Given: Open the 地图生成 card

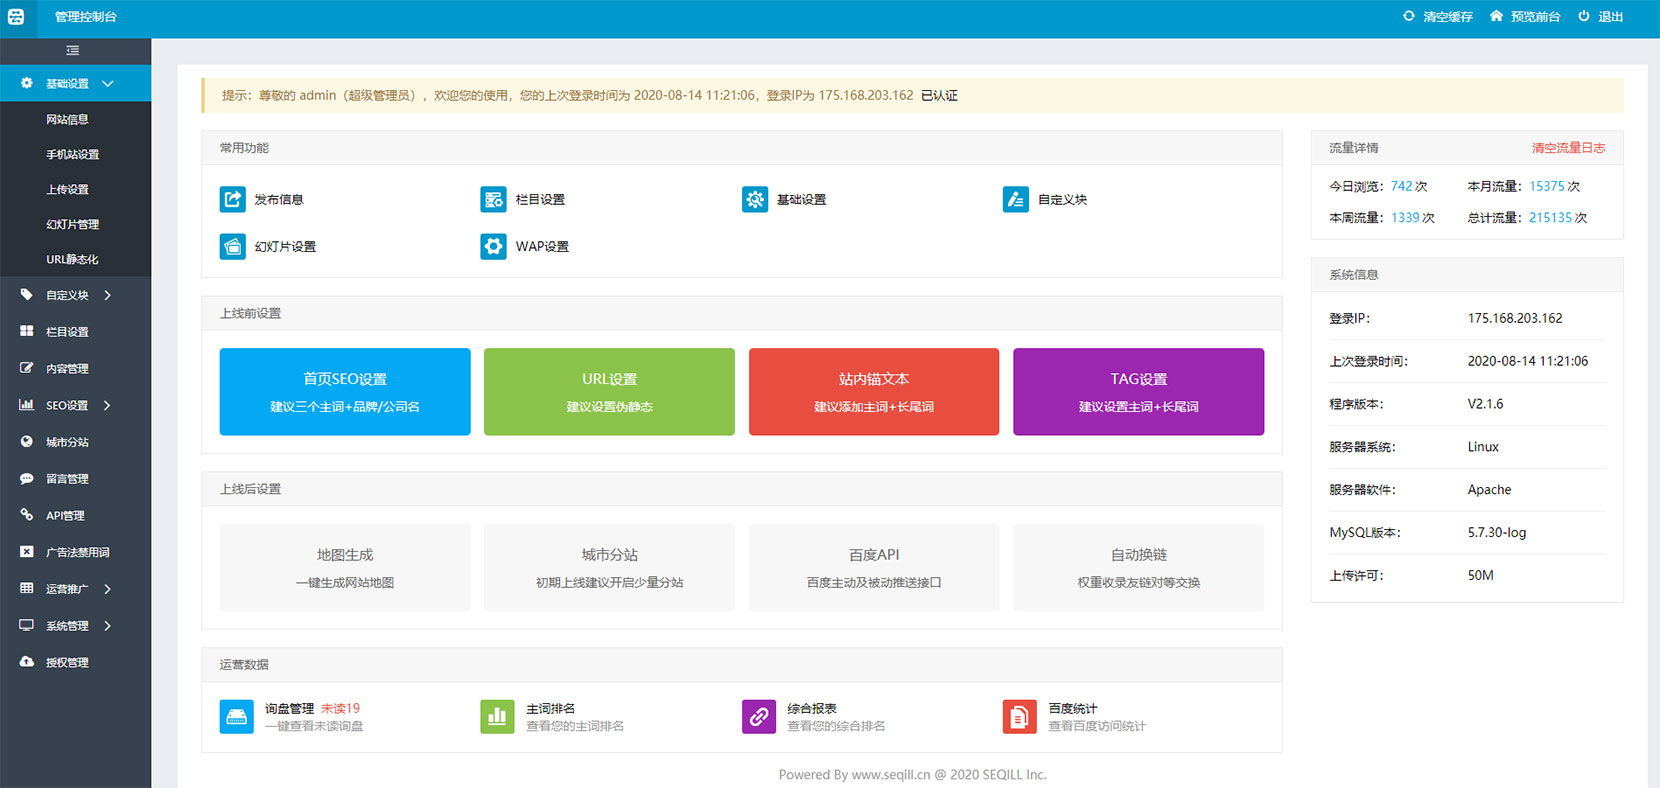Looking at the screenshot, I should click(x=345, y=567).
